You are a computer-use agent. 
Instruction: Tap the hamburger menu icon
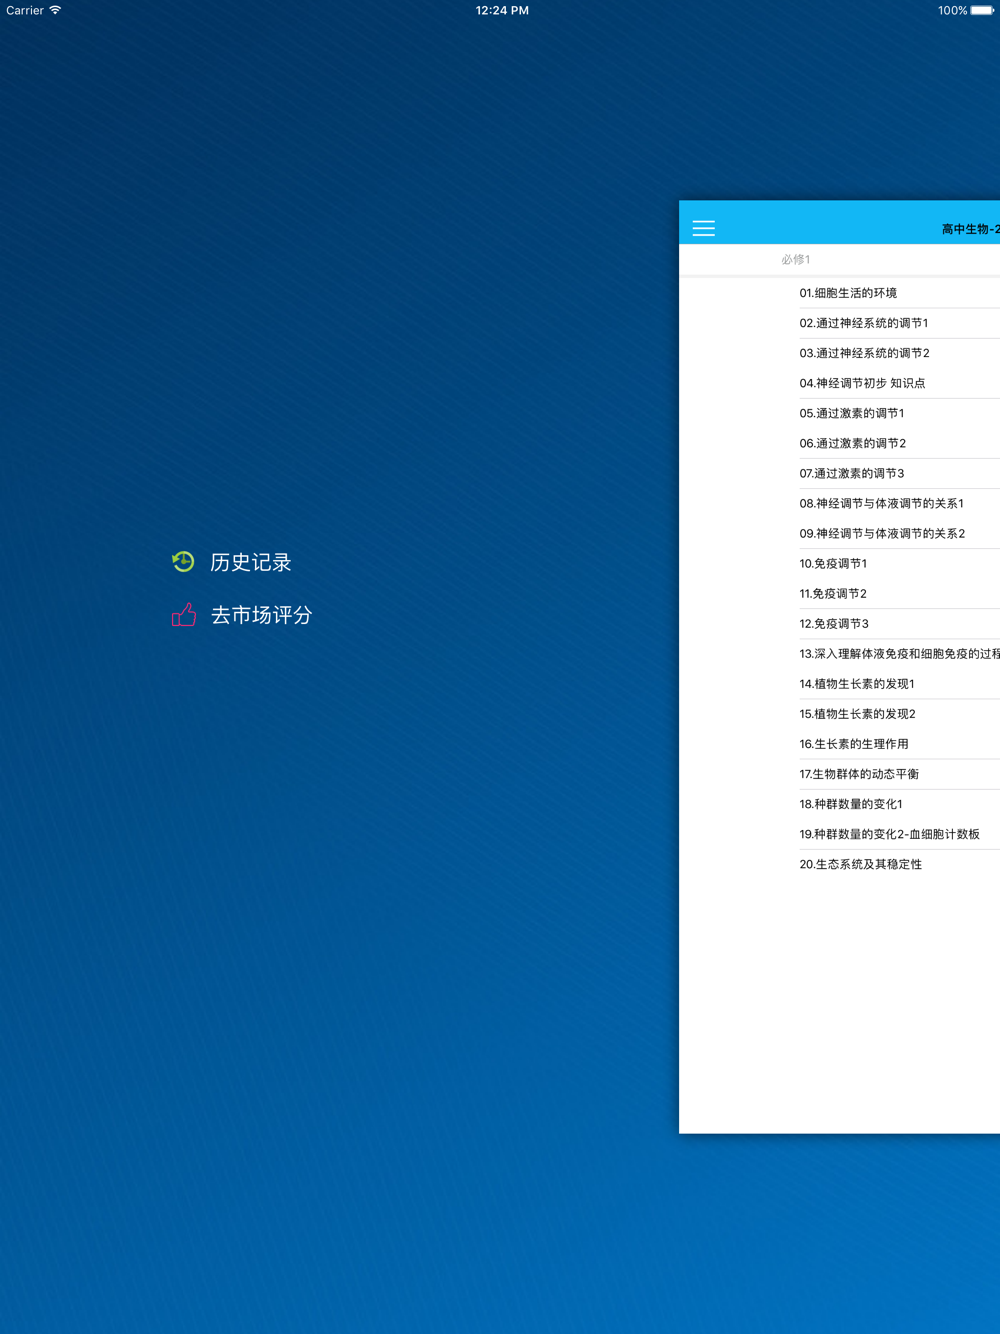pos(704,228)
